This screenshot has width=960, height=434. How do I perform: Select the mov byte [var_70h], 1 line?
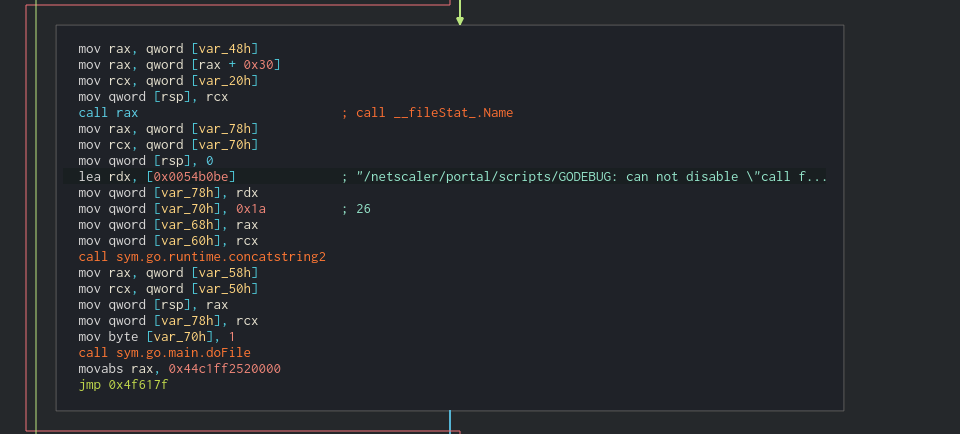(157, 337)
